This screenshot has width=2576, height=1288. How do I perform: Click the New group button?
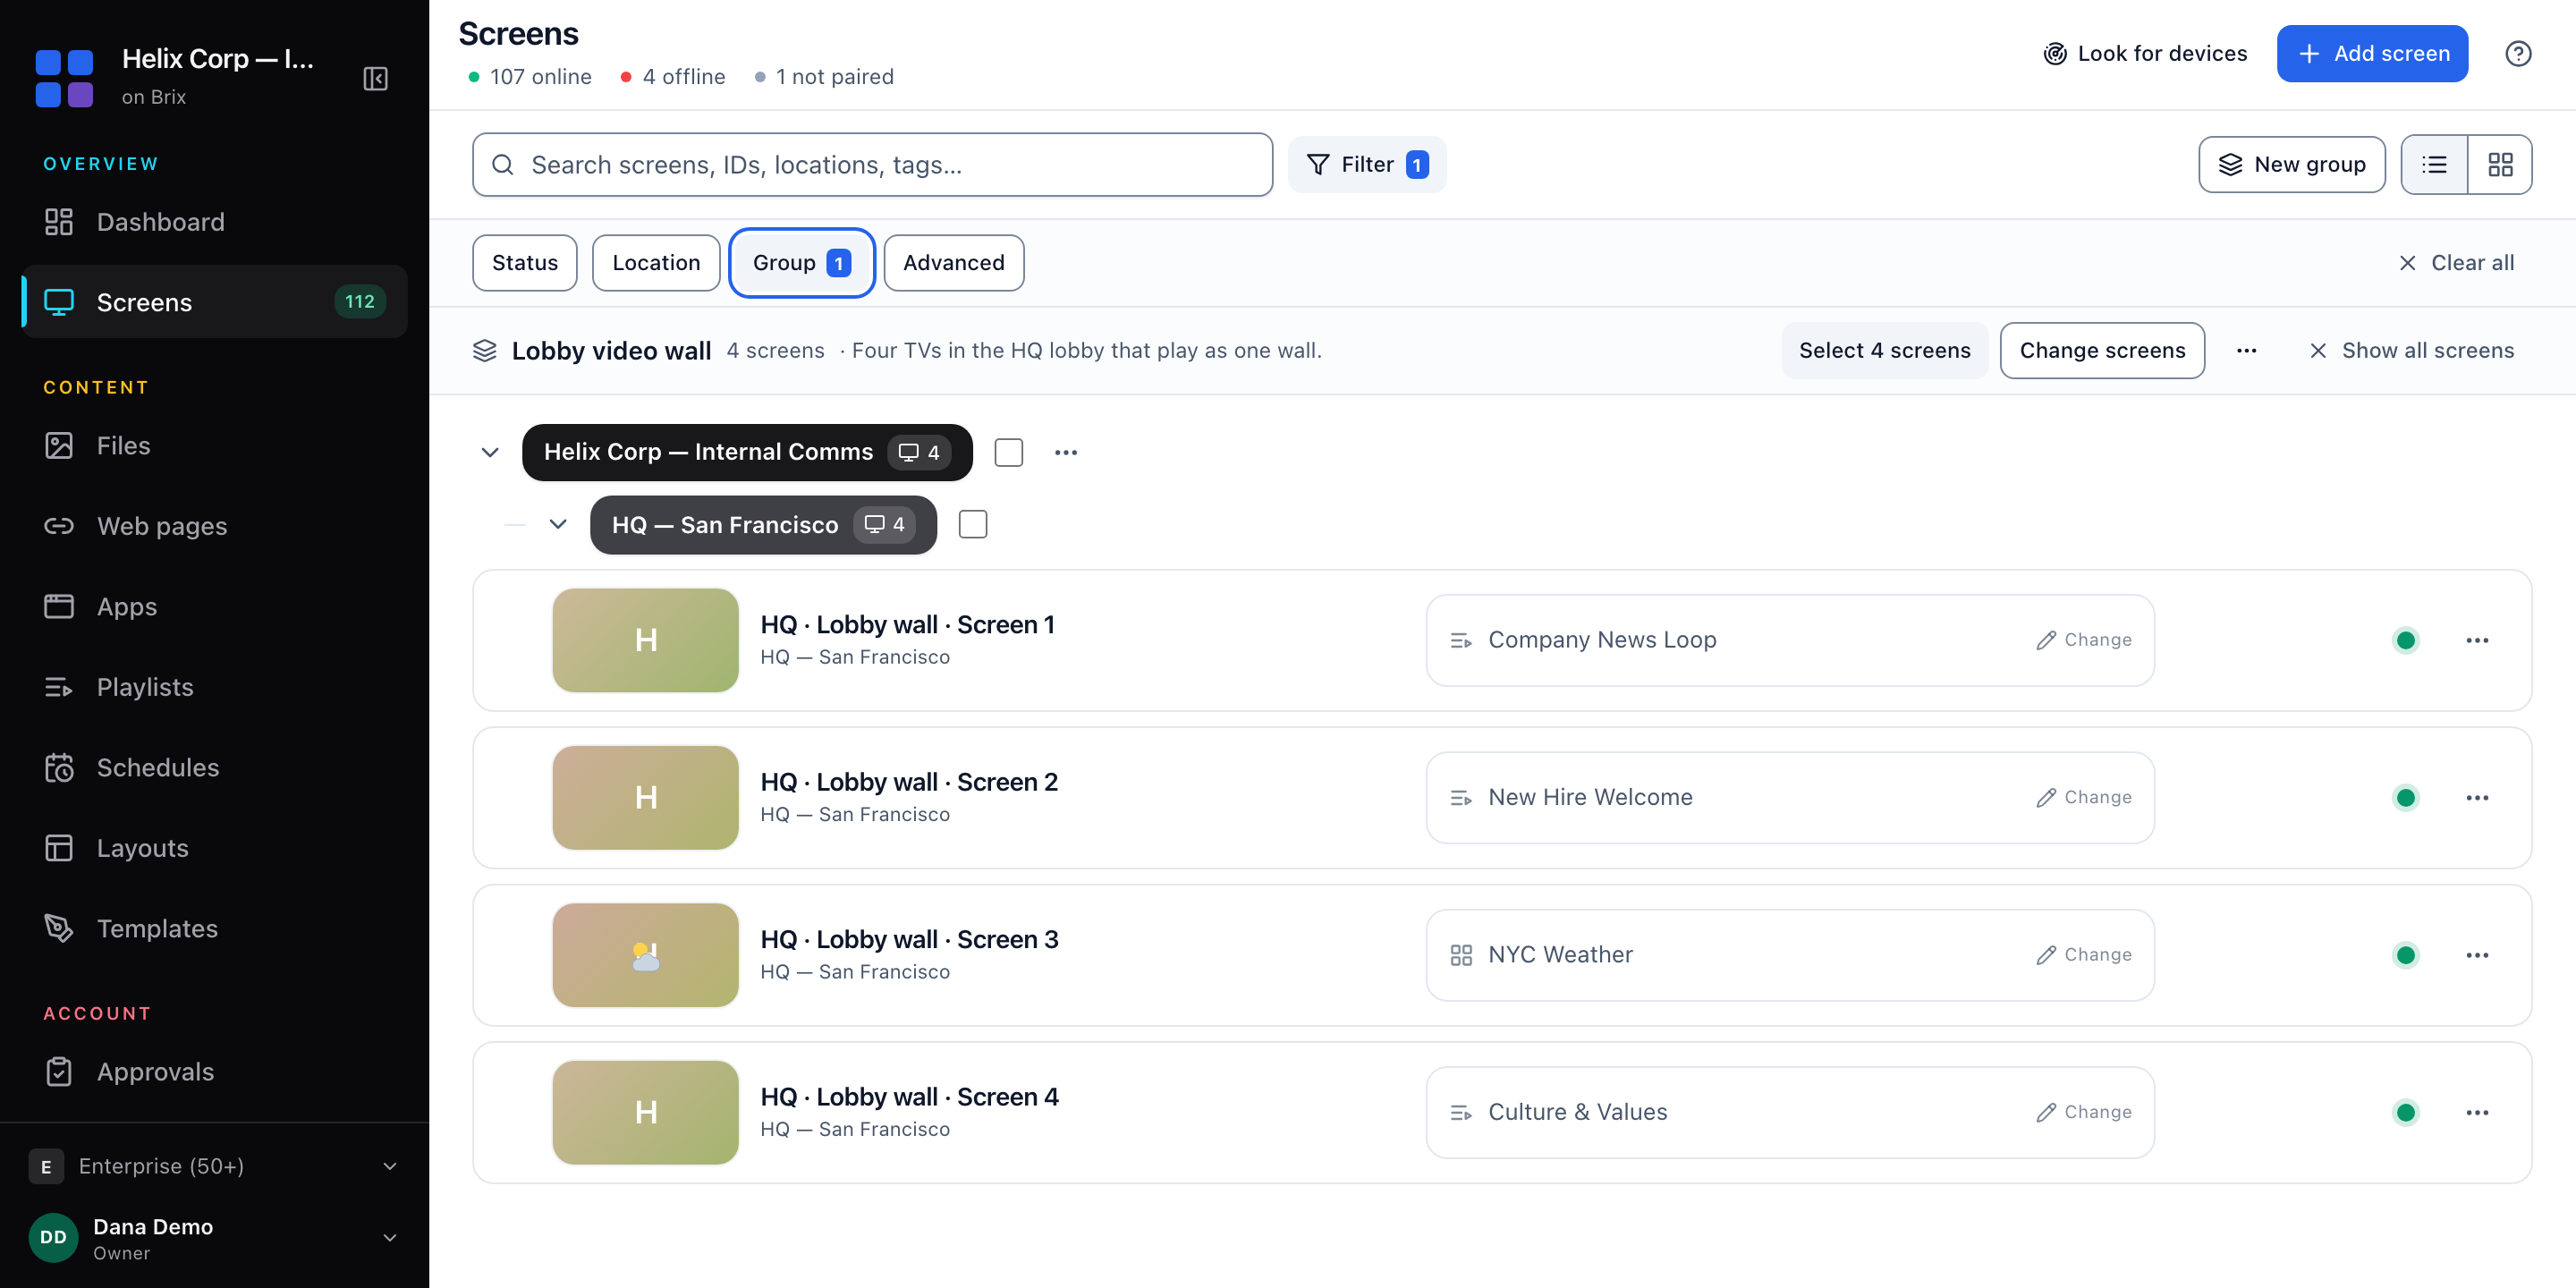pyautogui.click(x=2292, y=164)
